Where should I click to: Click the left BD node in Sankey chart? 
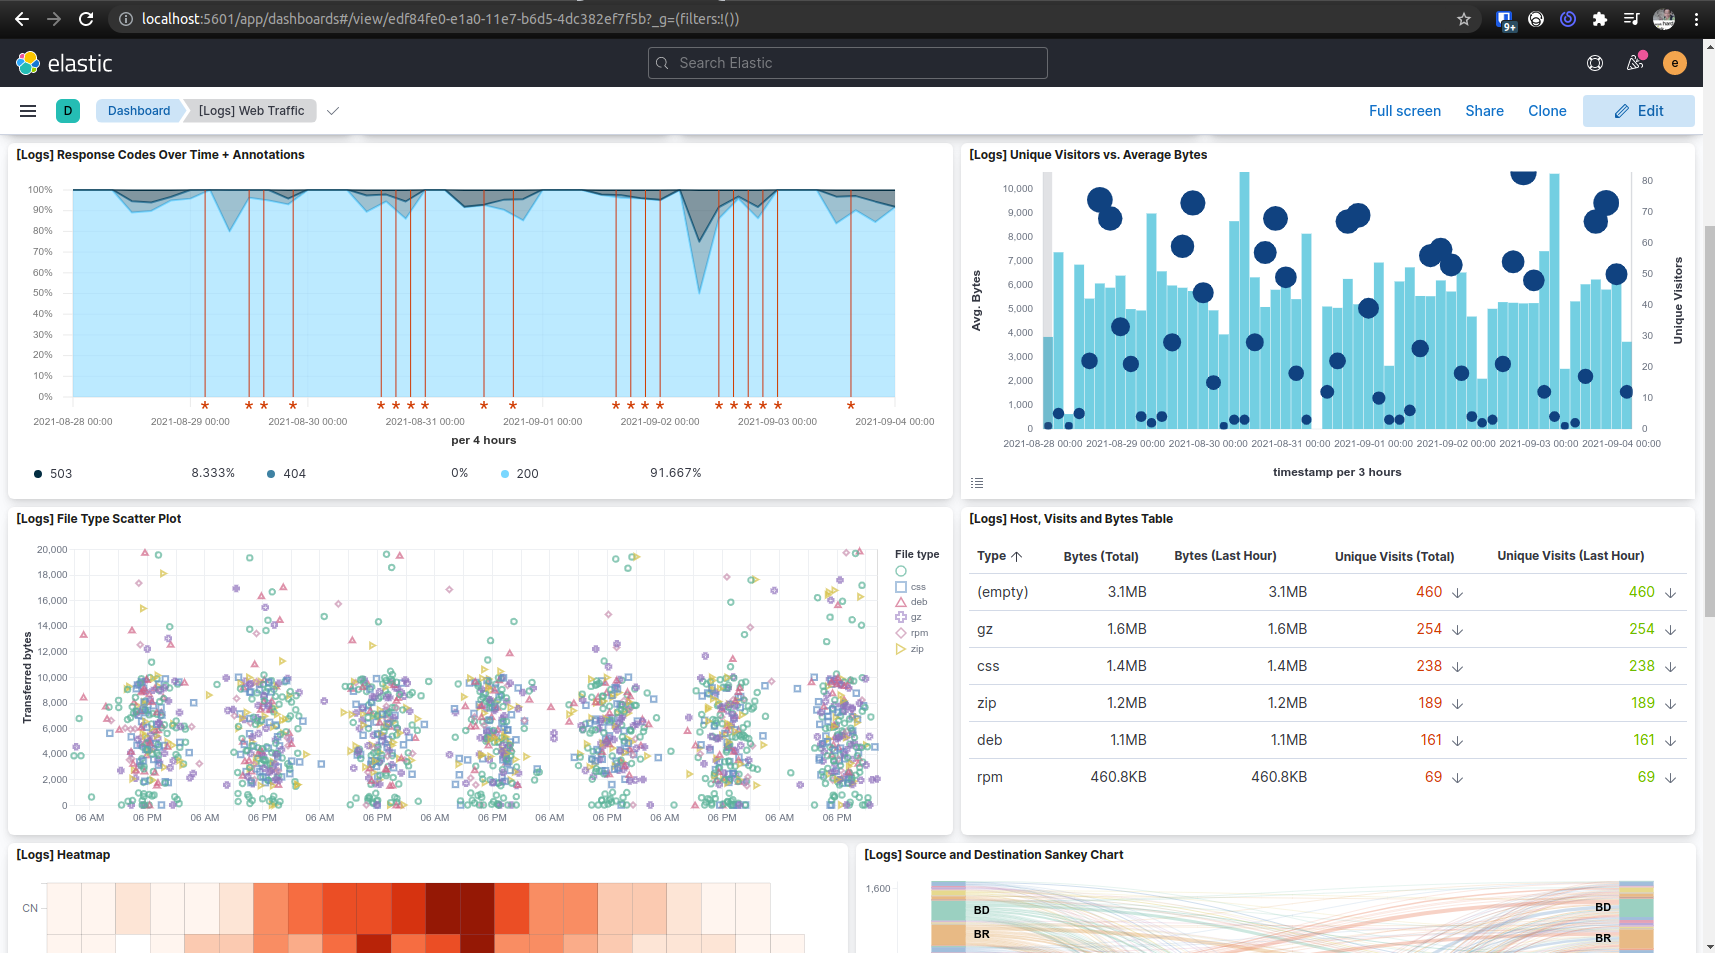pyautogui.click(x=948, y=910)
